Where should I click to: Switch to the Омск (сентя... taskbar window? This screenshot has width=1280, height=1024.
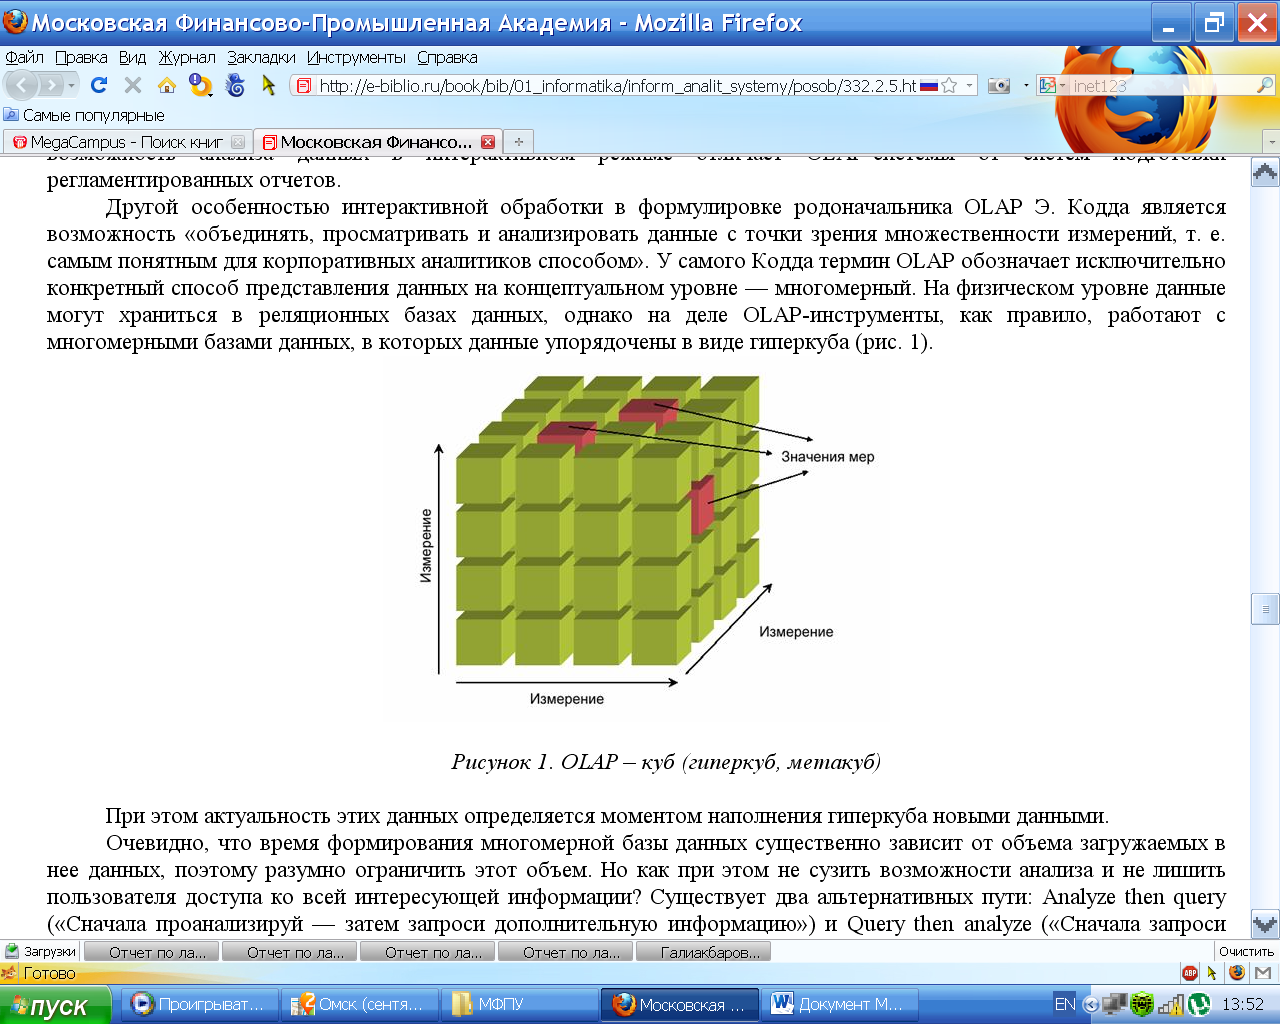362,1005
